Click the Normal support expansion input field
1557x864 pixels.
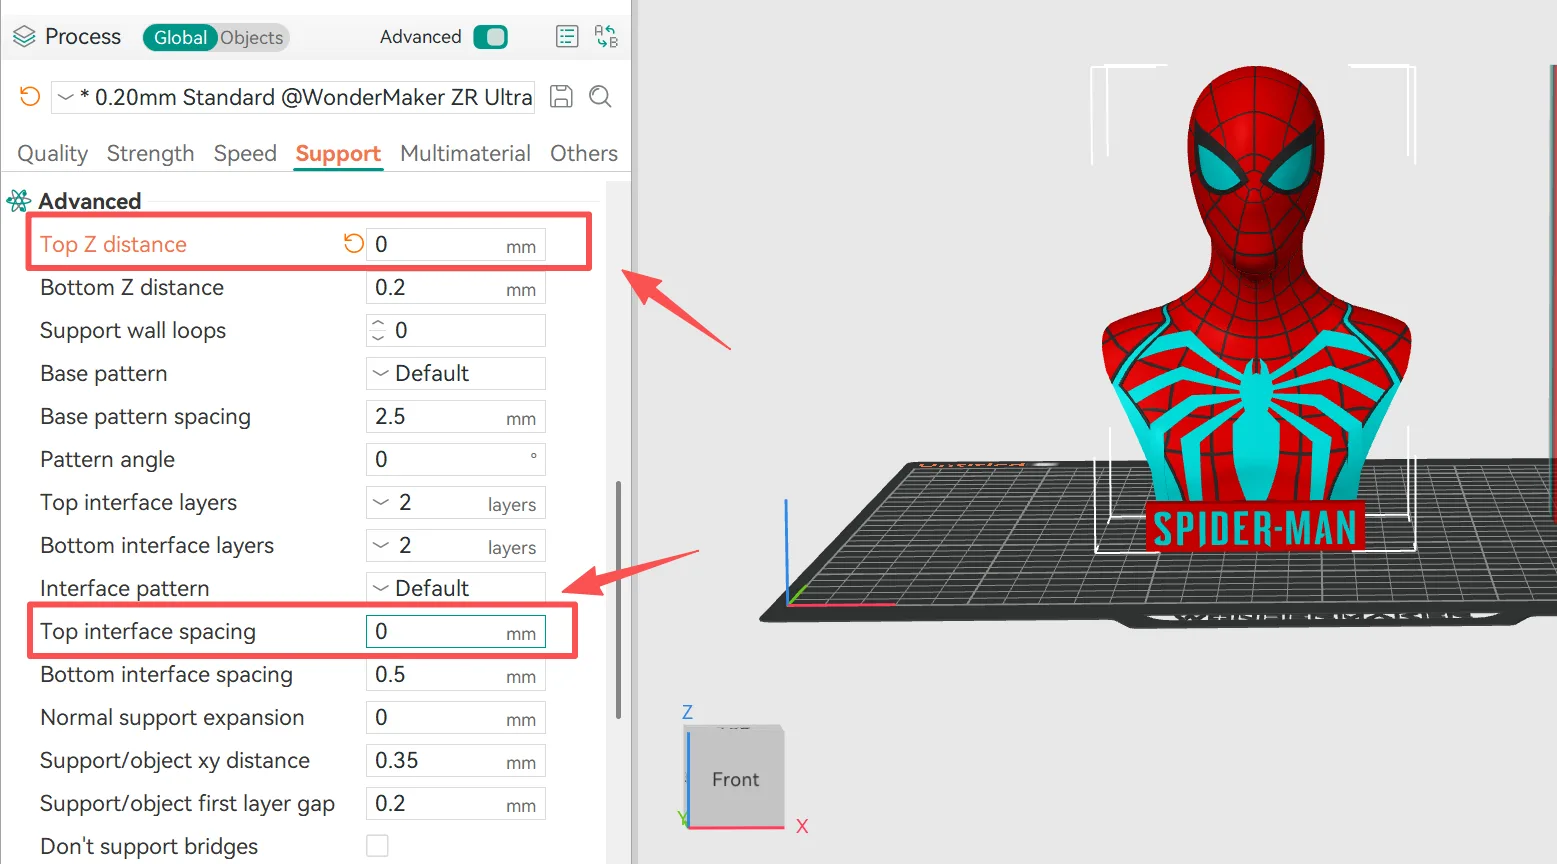[x=456, y=717]
